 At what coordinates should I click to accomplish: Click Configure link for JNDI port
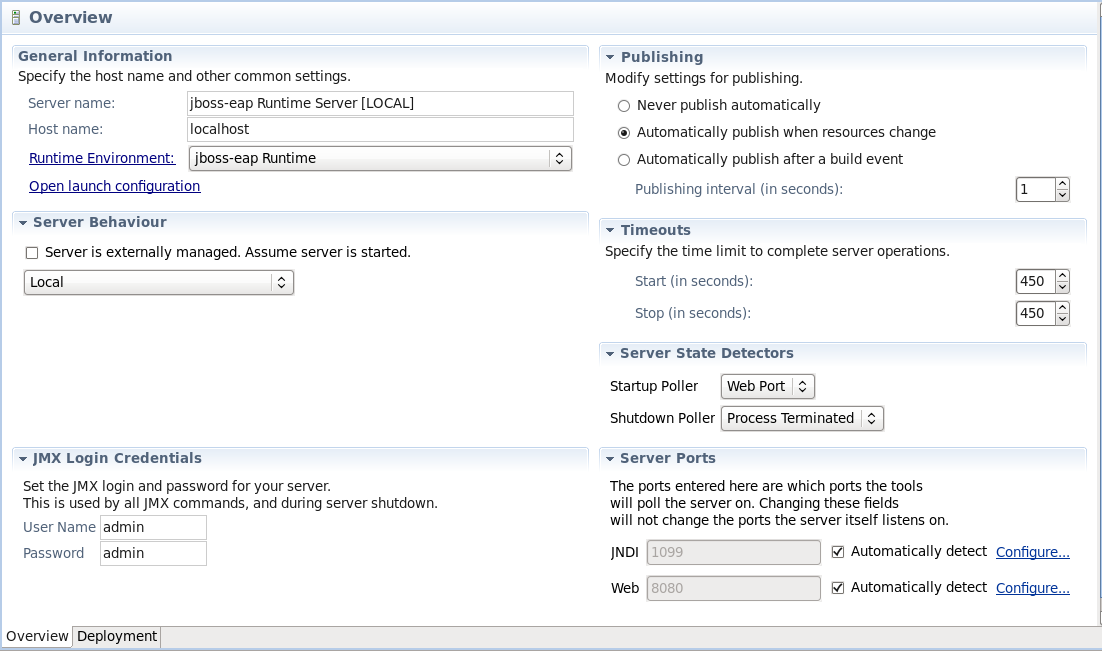point(1032,552)
